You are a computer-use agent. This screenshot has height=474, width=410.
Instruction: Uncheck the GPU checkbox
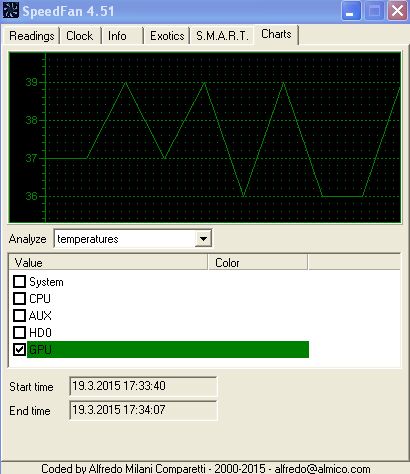(19, 349)
